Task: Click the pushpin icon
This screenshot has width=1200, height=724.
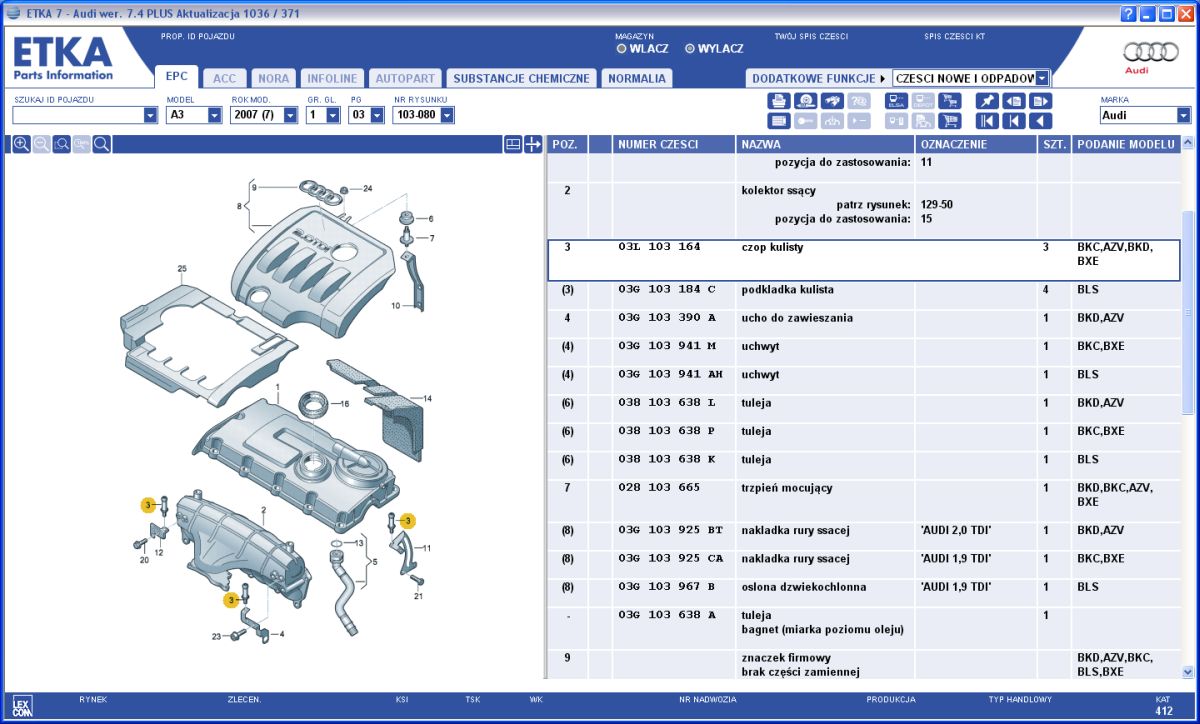Action: (x=987, y=101)
